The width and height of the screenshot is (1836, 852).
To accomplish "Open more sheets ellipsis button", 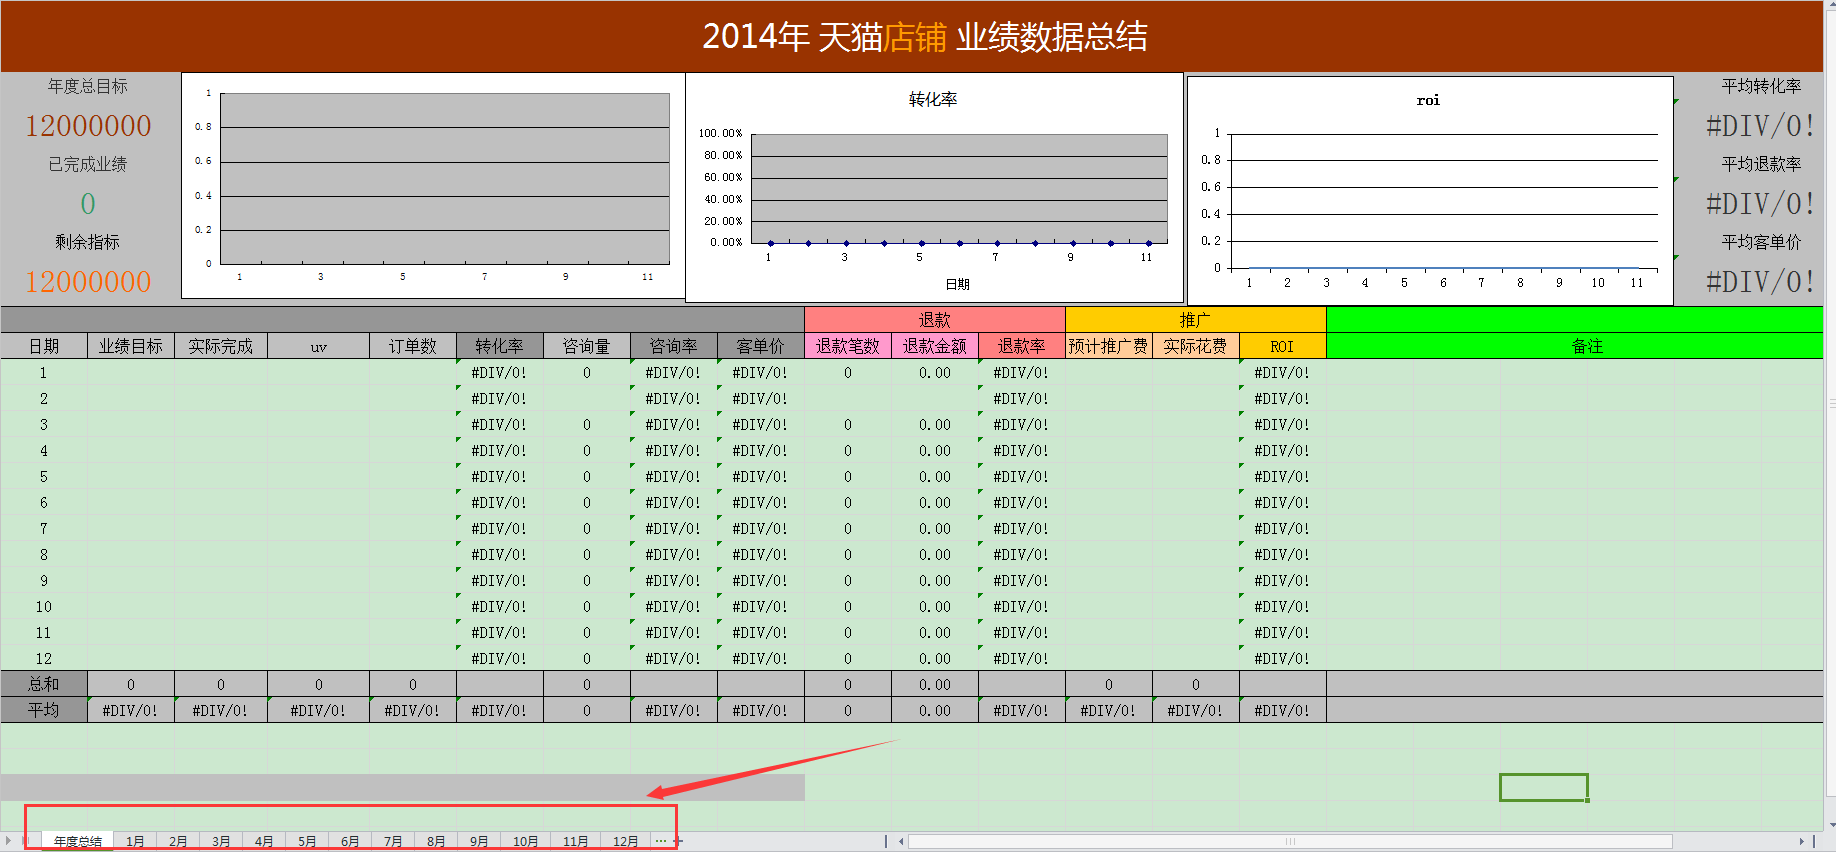I will point(660,841).
